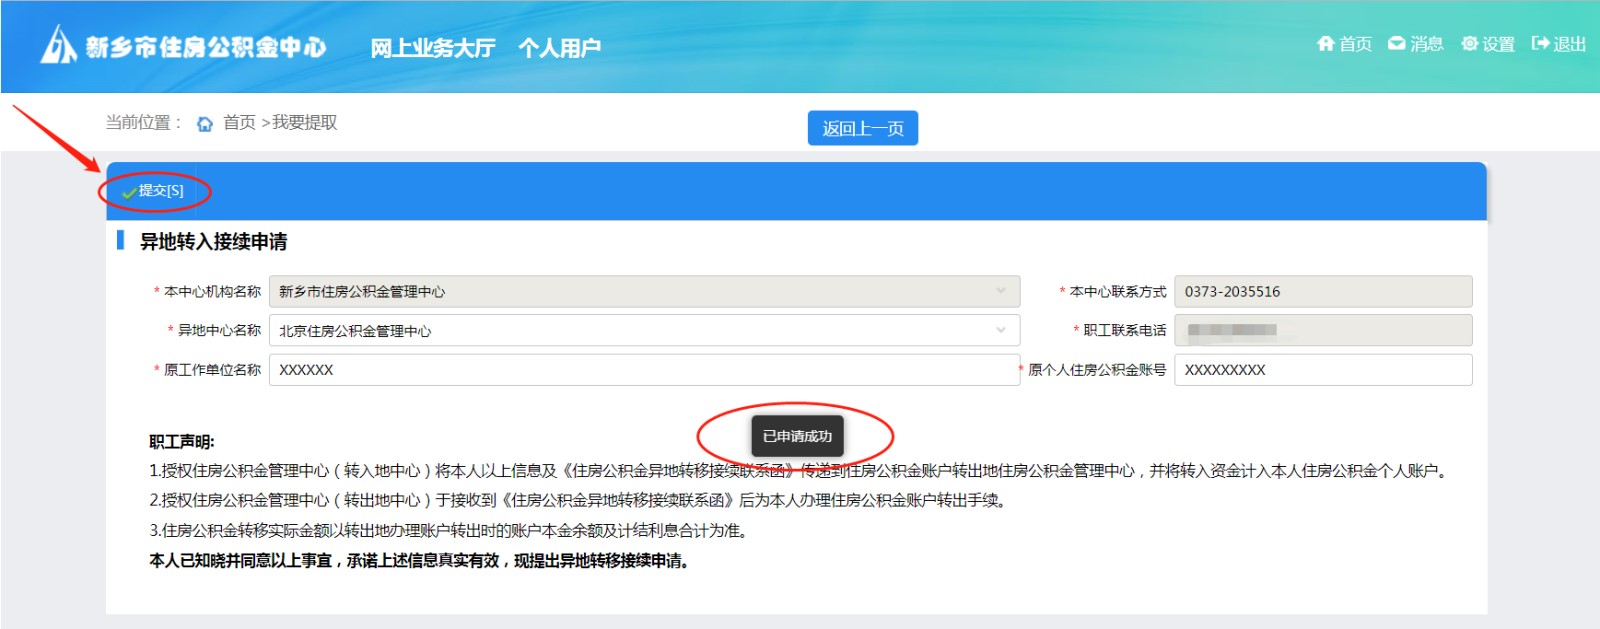Select the 职工联系电话 field
Viewport: 1600px width, 629px height.
pos(1322,330)
